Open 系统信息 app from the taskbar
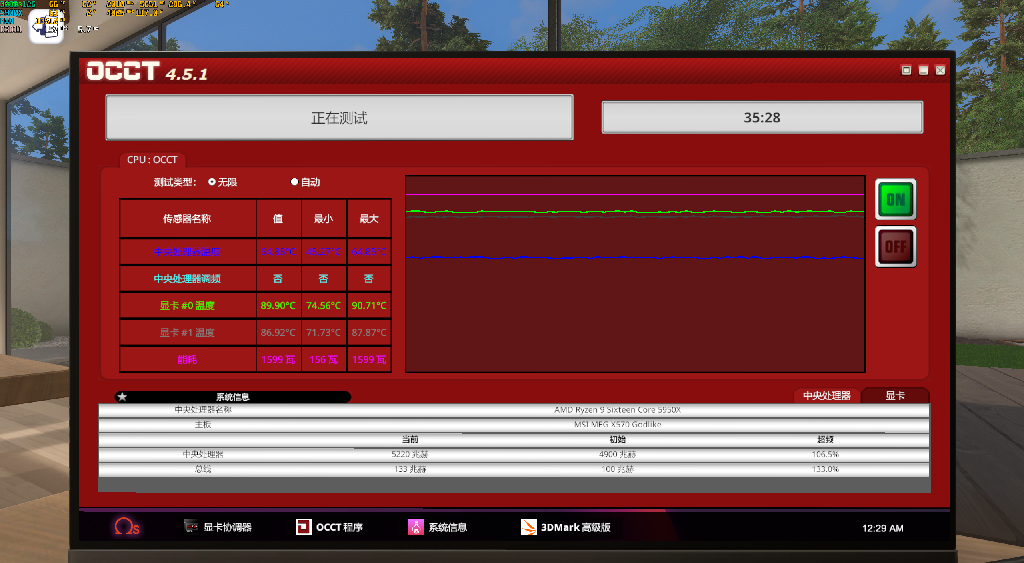 (438, 527)
